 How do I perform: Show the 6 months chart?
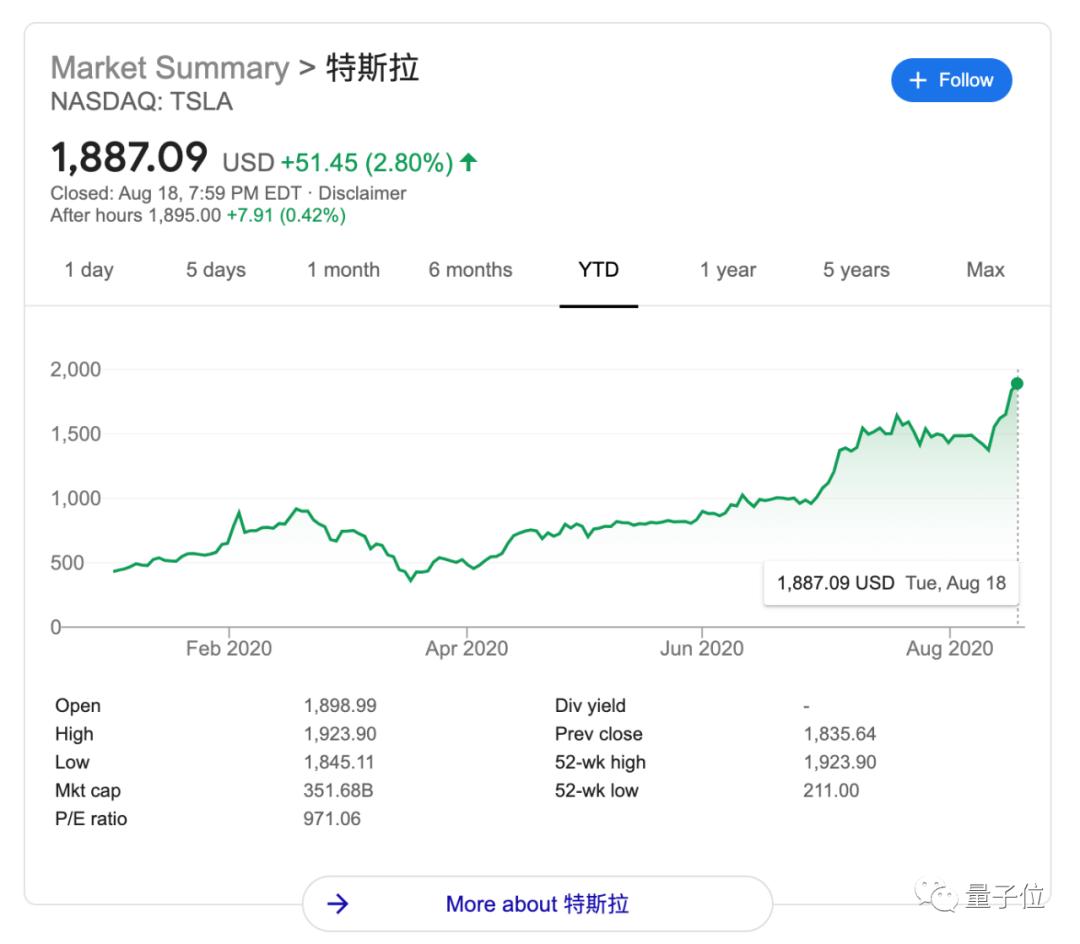coord(470,270)
